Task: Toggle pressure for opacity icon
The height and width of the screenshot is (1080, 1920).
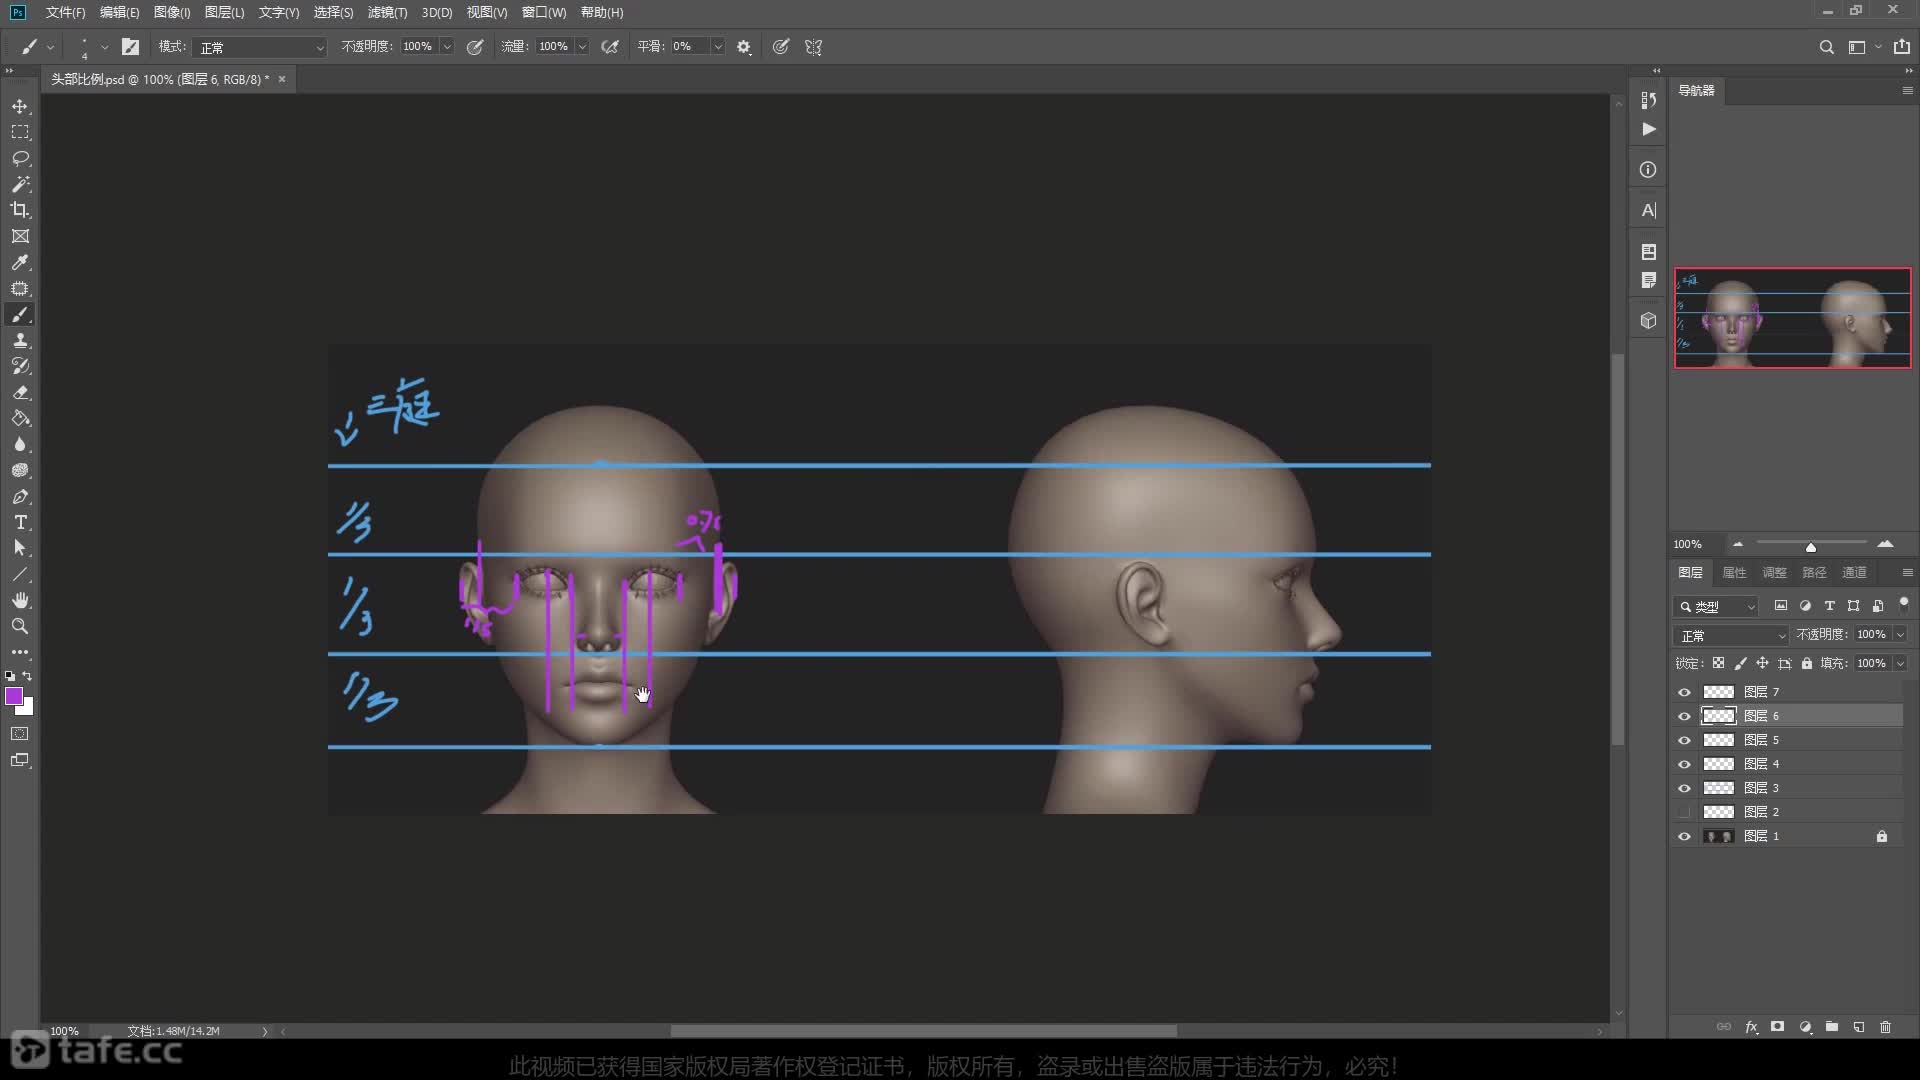Action: [475, 47]
